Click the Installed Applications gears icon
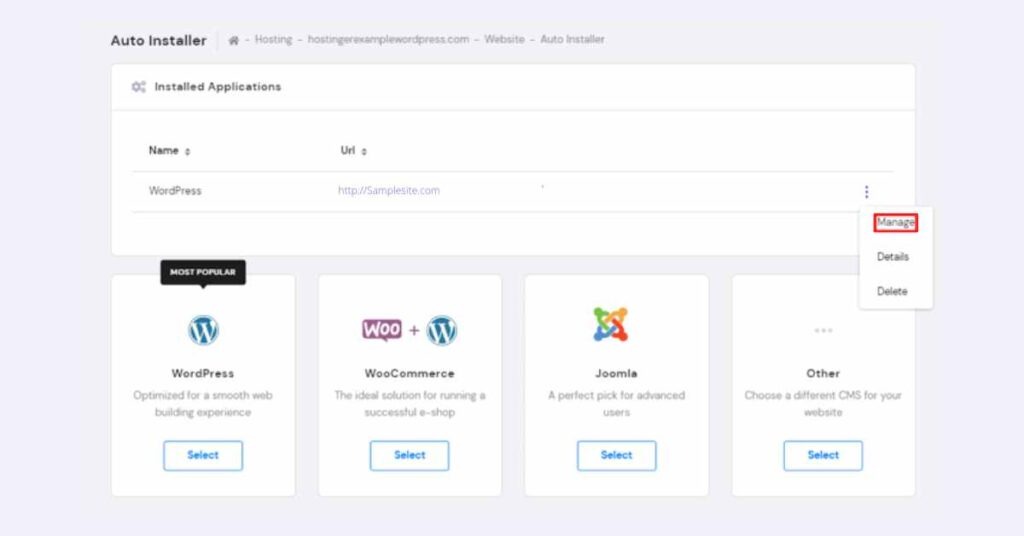Image resolution: width=1024 pixels, height=536 pixels. (x=138, y=87)
